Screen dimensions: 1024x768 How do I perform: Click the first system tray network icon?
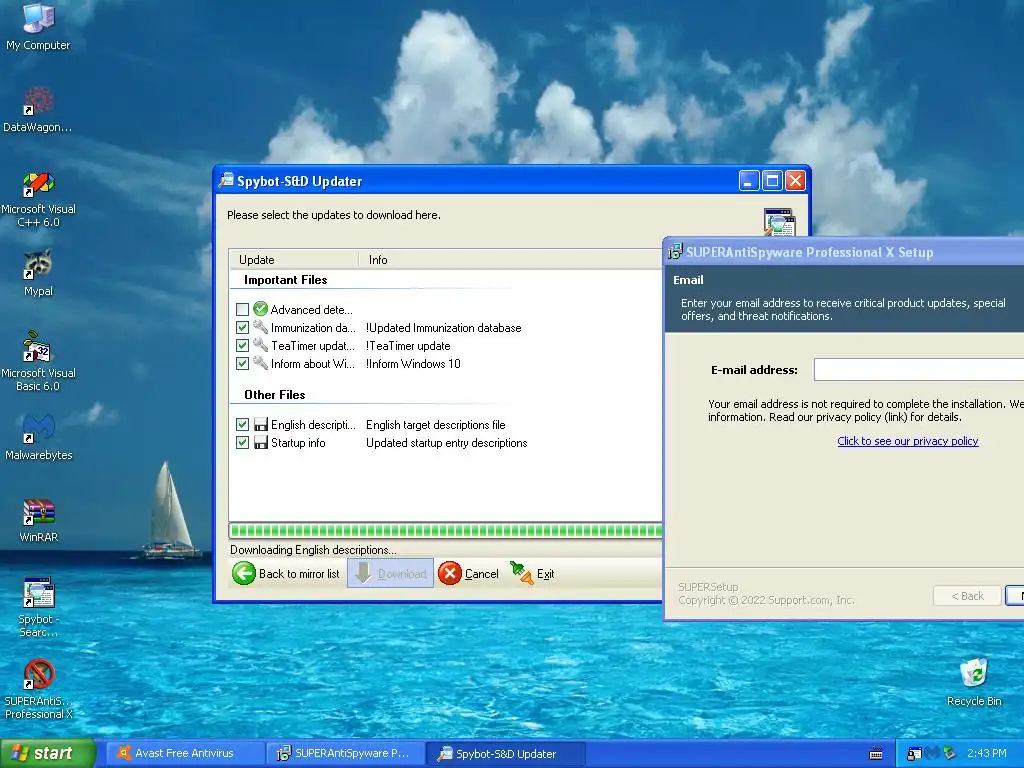[x=914, y=754]
